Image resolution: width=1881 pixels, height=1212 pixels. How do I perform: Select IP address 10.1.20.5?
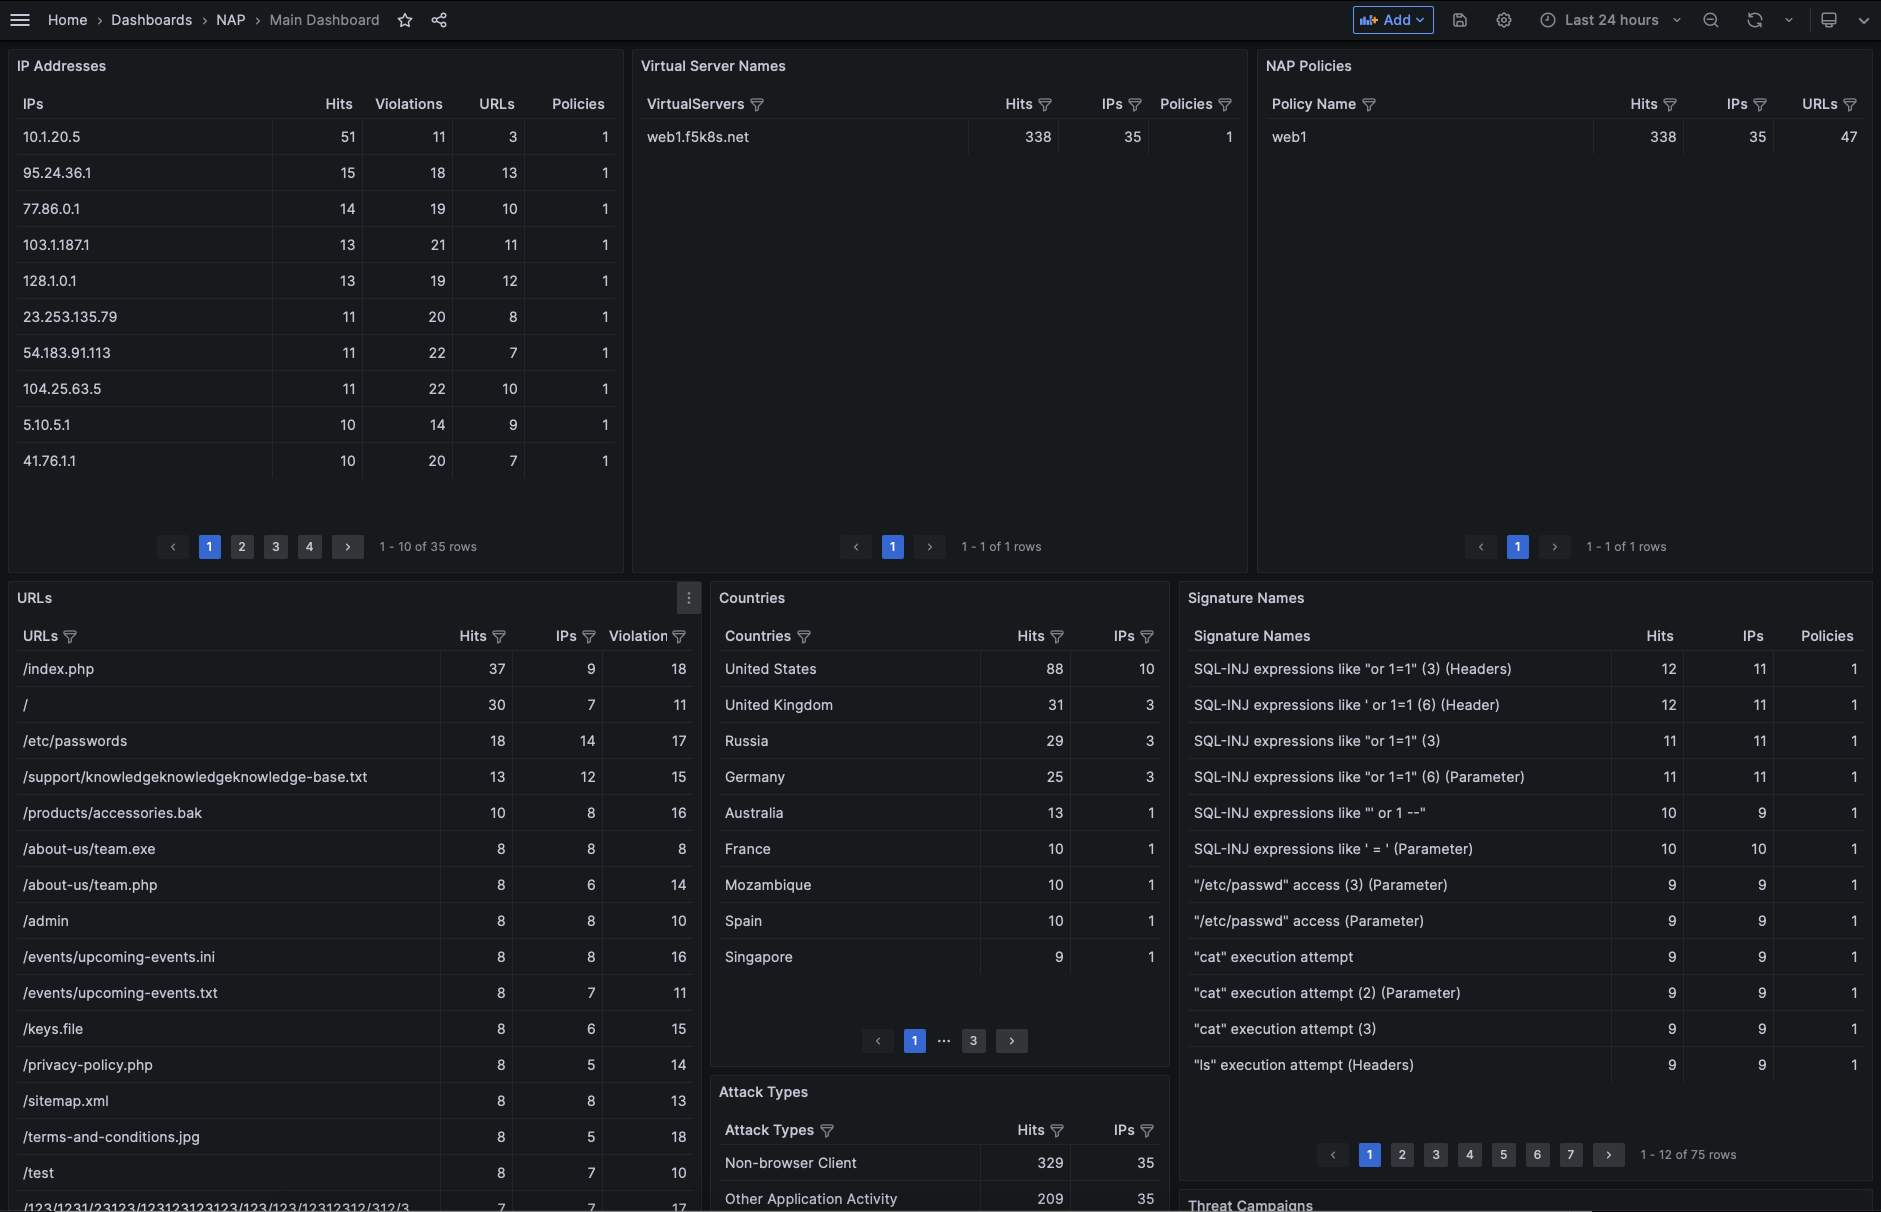point(52,137)
